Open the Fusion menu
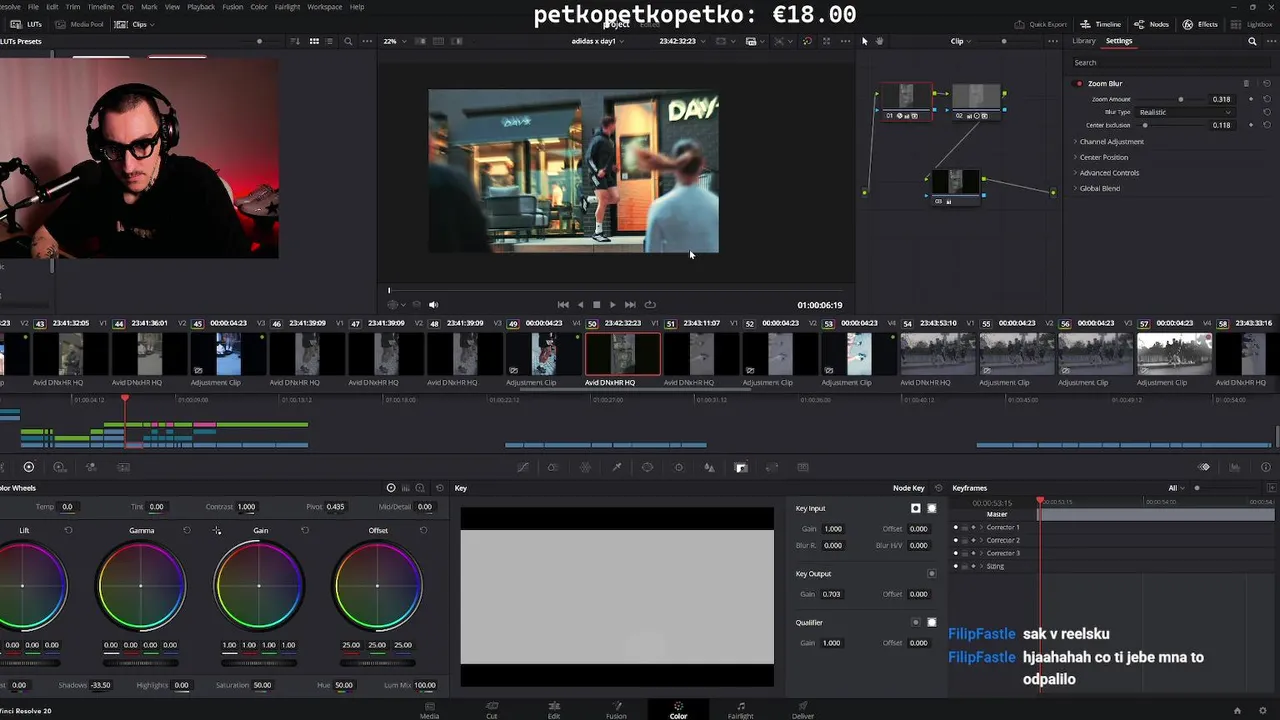The image size is (1280, 720). click(x=232, y=7)
